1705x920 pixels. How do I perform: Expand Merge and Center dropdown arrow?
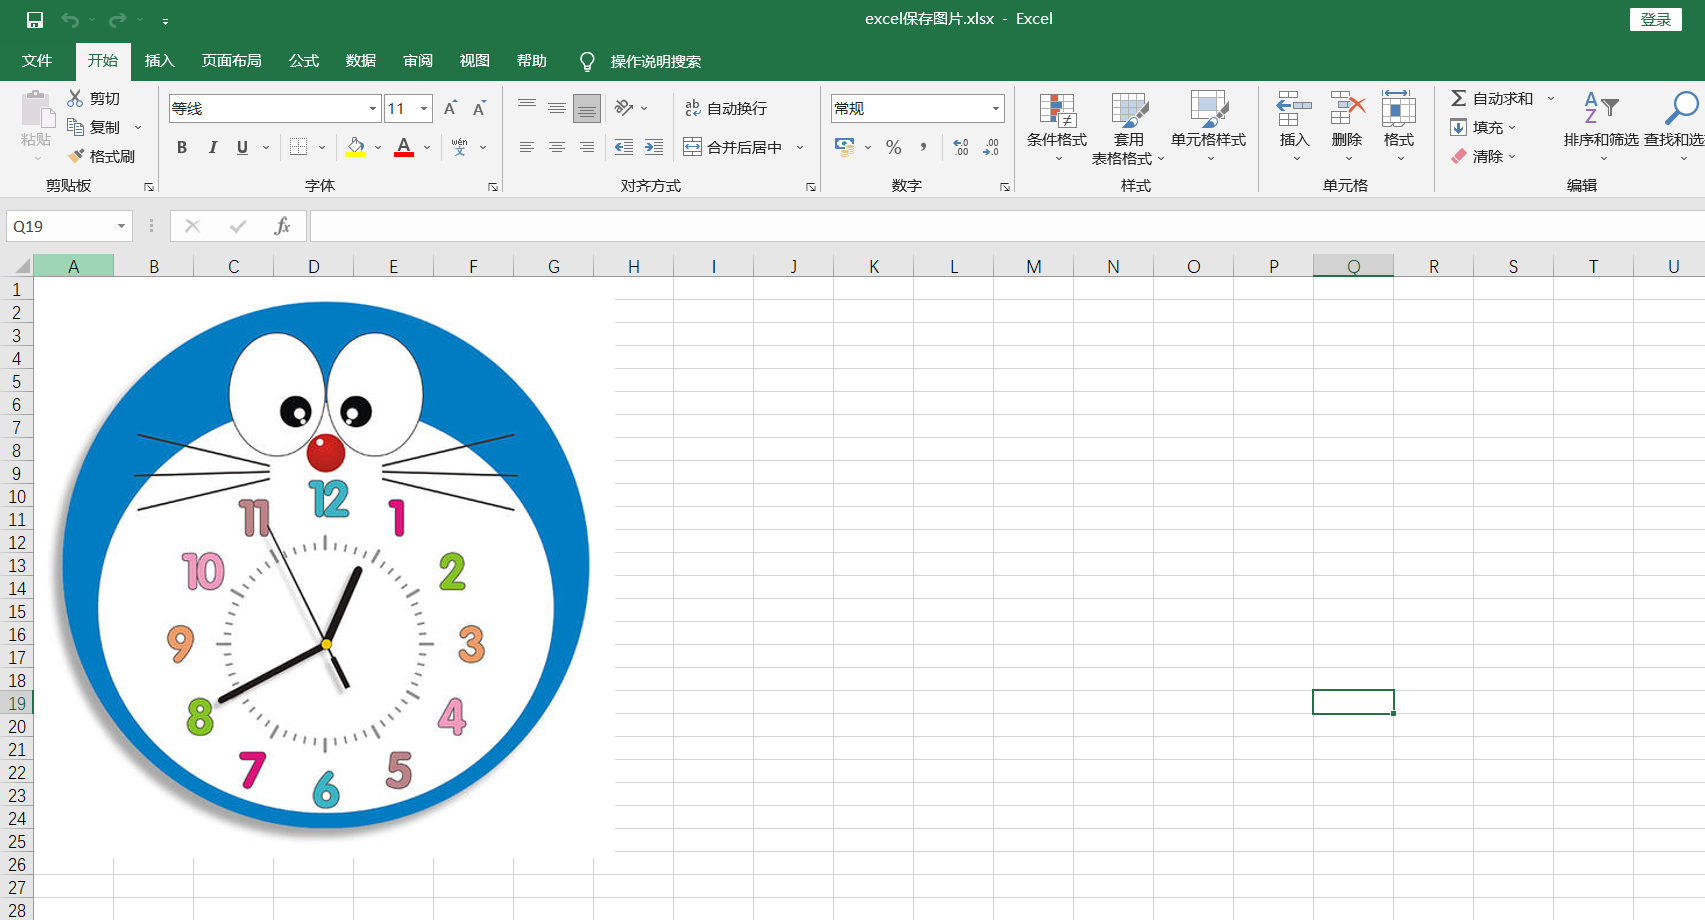coord(800,147)
